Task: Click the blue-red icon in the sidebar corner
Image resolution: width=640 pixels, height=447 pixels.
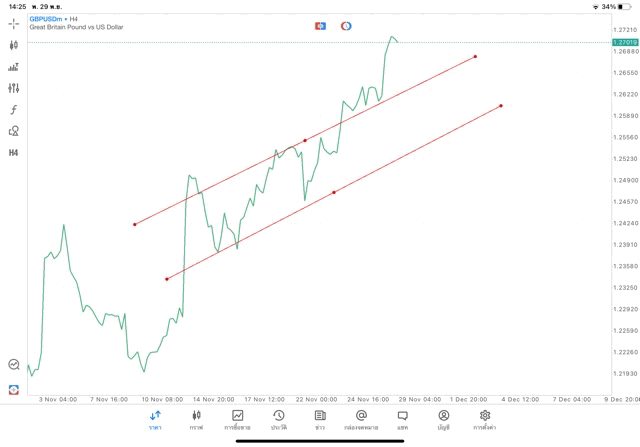Action: (x=14, y=389)
